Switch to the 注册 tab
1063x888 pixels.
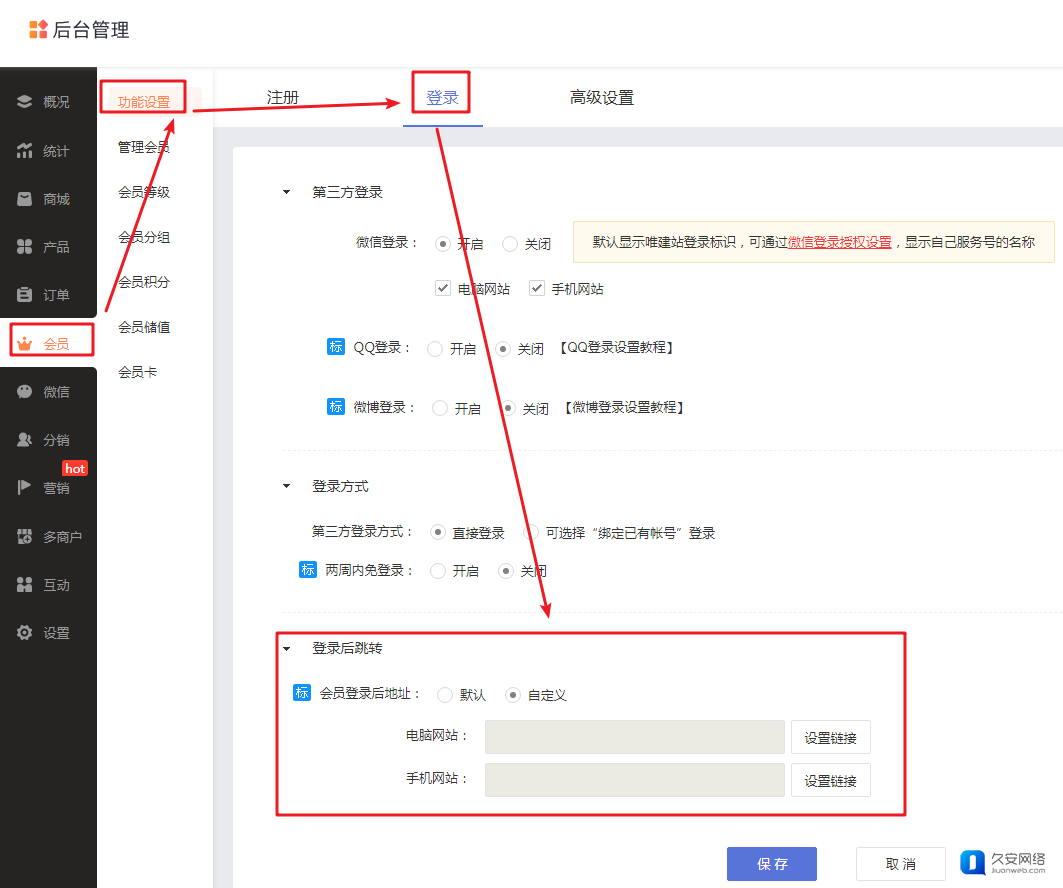283,98
